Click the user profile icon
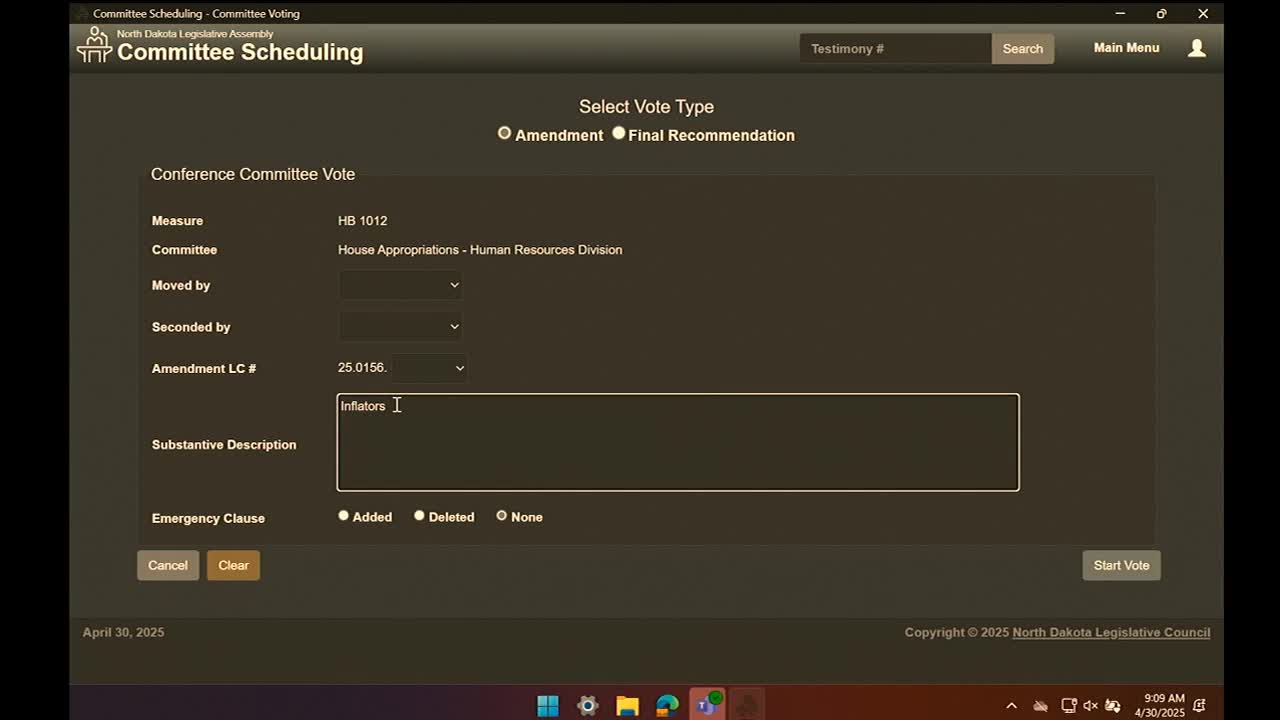1280x720 pixels. pos(1196,48)
